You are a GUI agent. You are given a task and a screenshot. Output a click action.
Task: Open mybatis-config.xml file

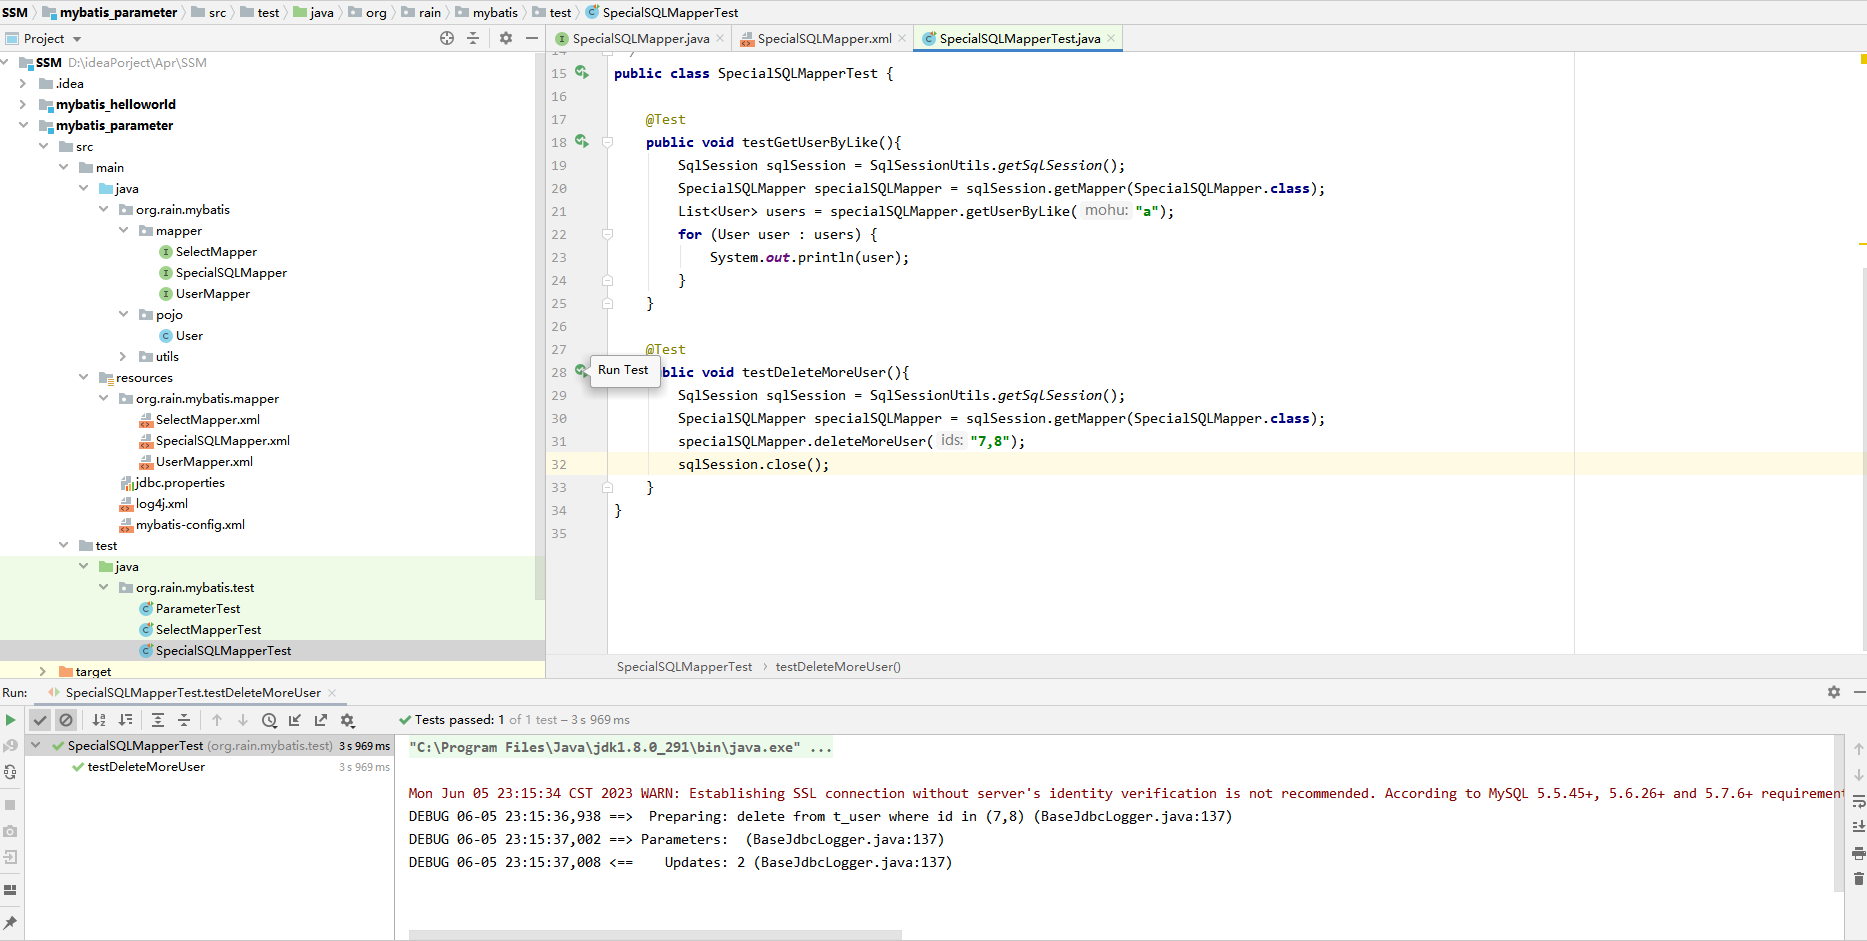(190, 524)
